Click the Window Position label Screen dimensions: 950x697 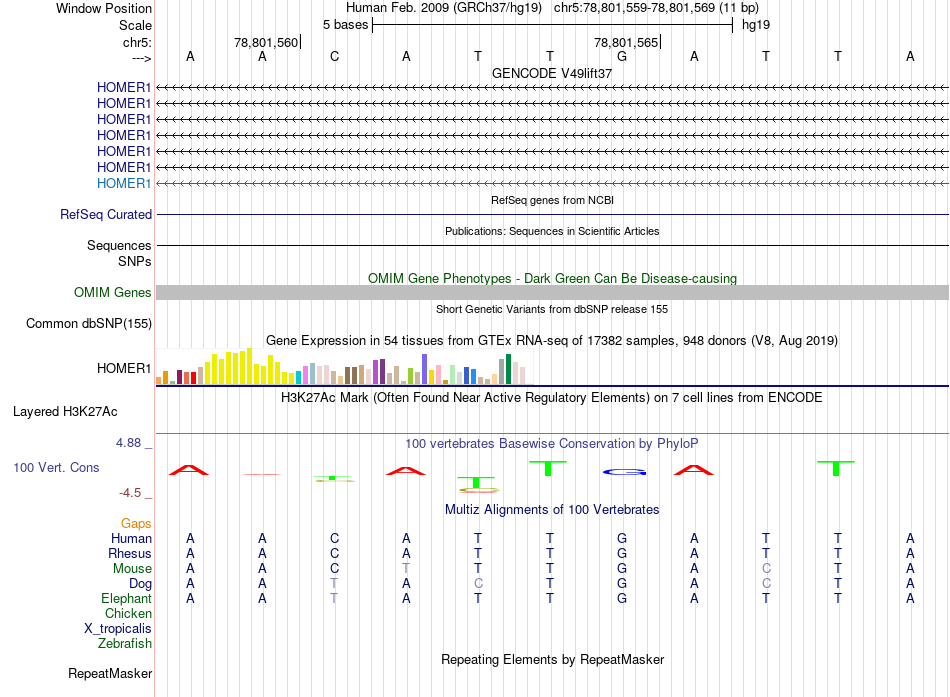(104, 8)
